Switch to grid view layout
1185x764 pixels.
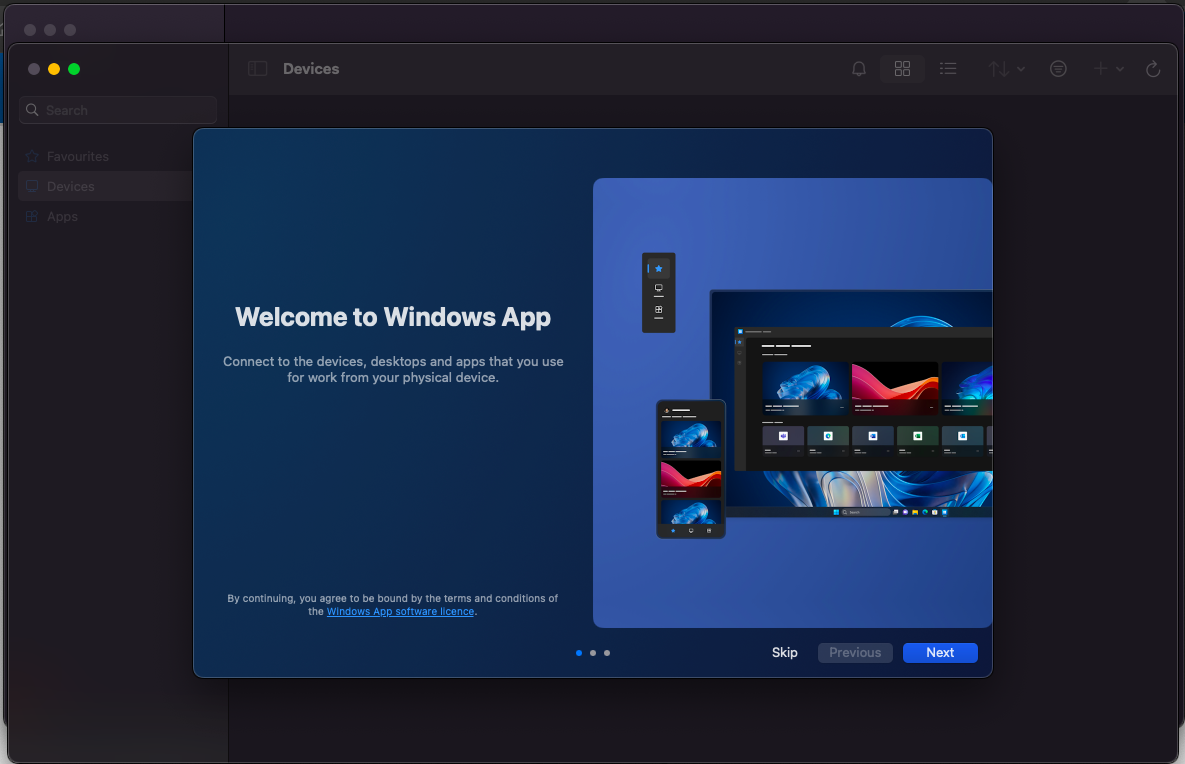(x=902, y=69)
